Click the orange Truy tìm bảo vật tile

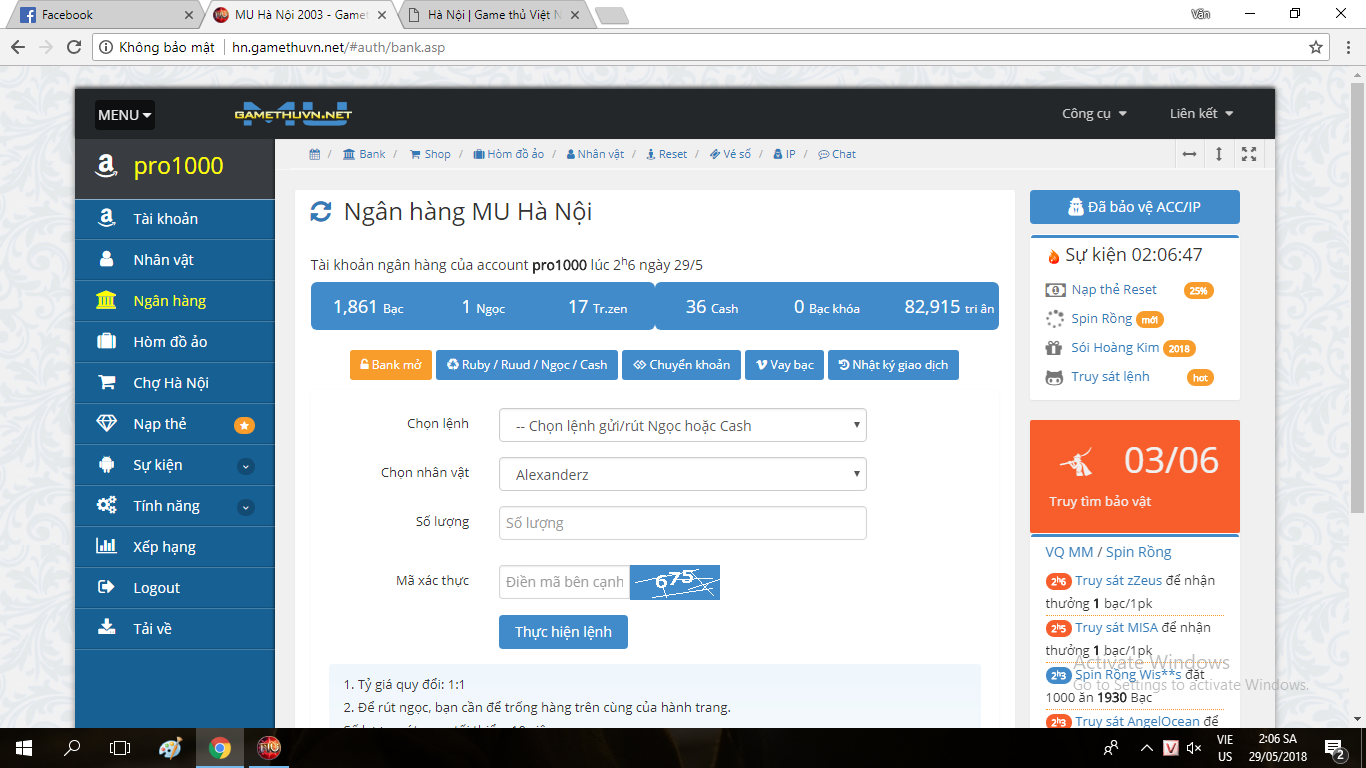(1135, 476)
